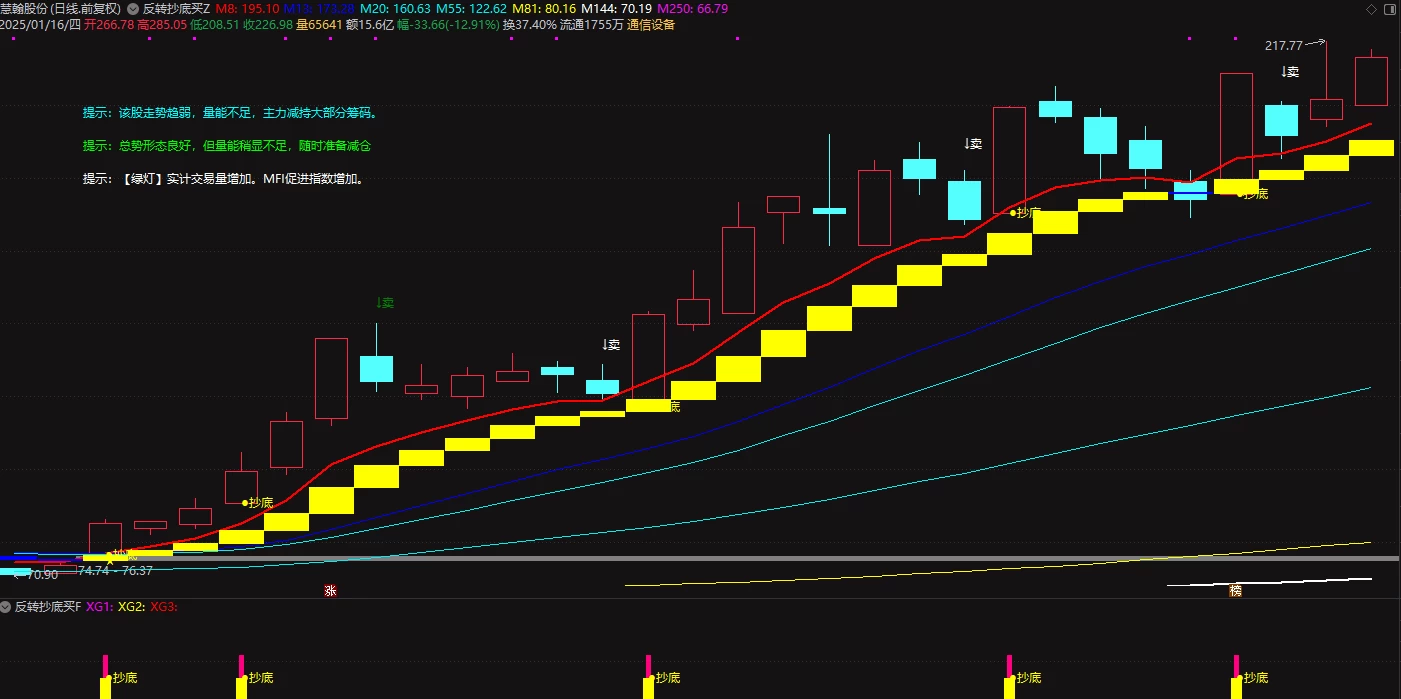
Task: Click the change value 幅-33.66(-12.91%)
Action: (448, 24)
